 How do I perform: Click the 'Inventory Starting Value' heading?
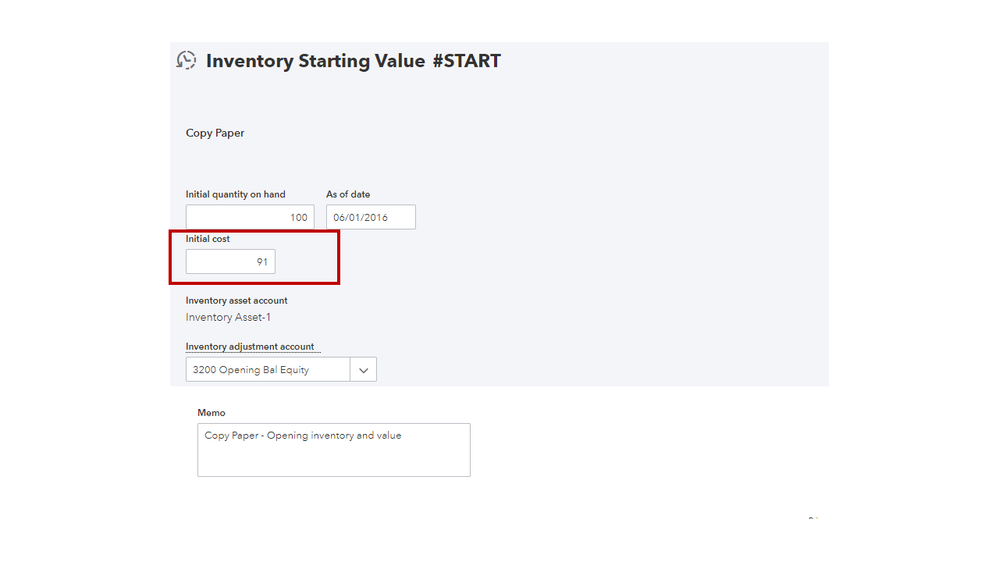tap(315, 61)
